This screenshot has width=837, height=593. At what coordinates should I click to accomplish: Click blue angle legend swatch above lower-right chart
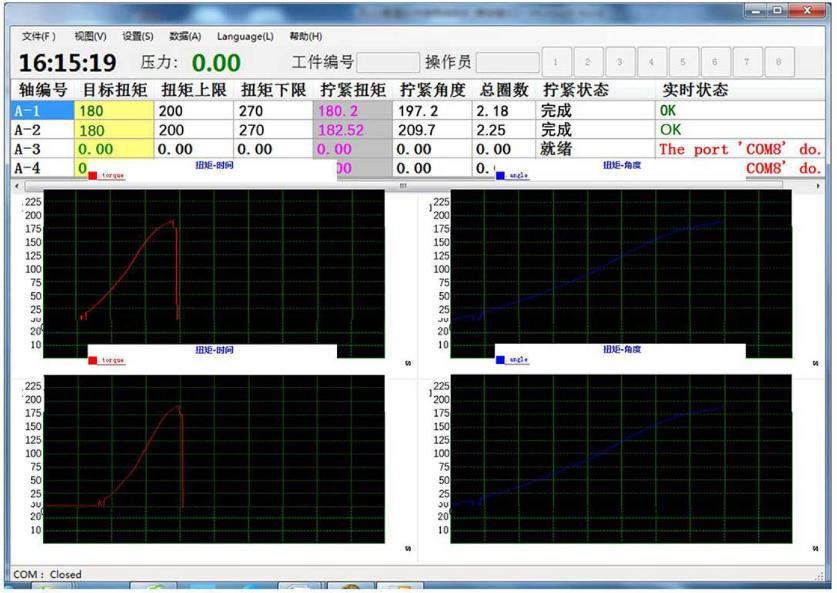500,359
